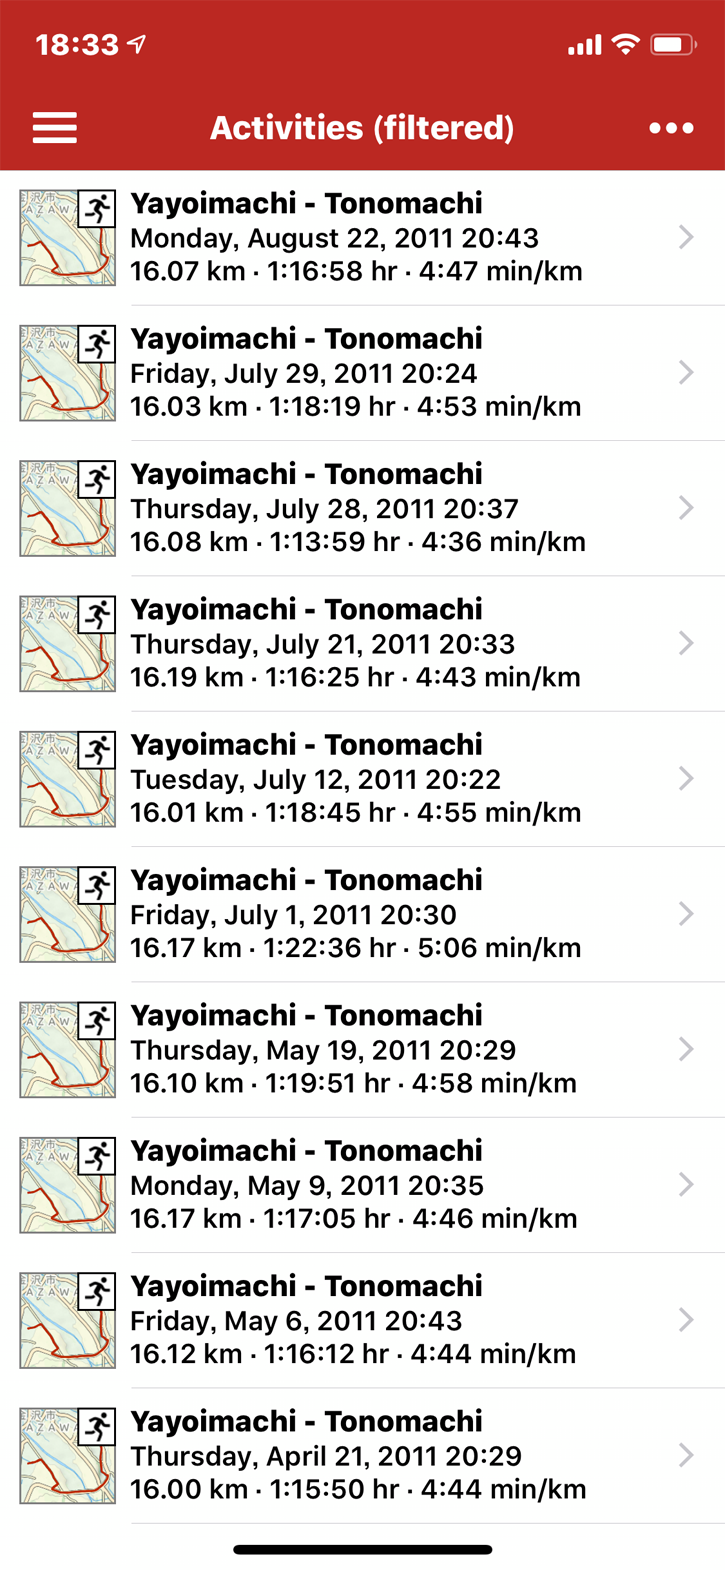
Task: Tap the battery status icon
Action: 673,45
